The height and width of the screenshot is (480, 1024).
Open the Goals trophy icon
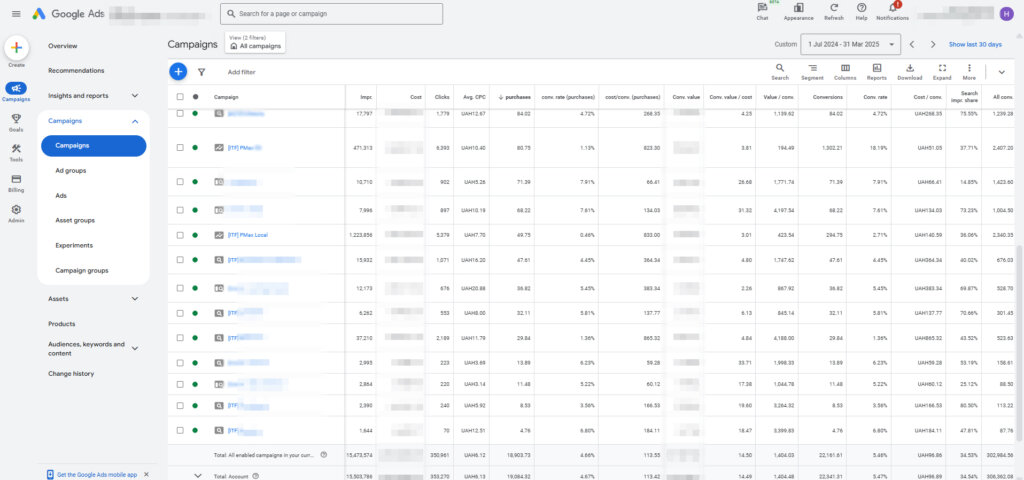point(16,119)
